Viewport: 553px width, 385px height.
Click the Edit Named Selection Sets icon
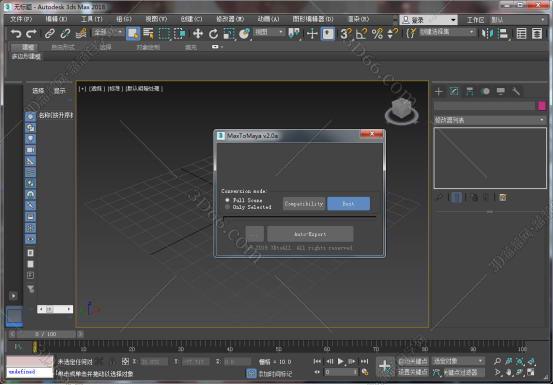pos(411,34)
